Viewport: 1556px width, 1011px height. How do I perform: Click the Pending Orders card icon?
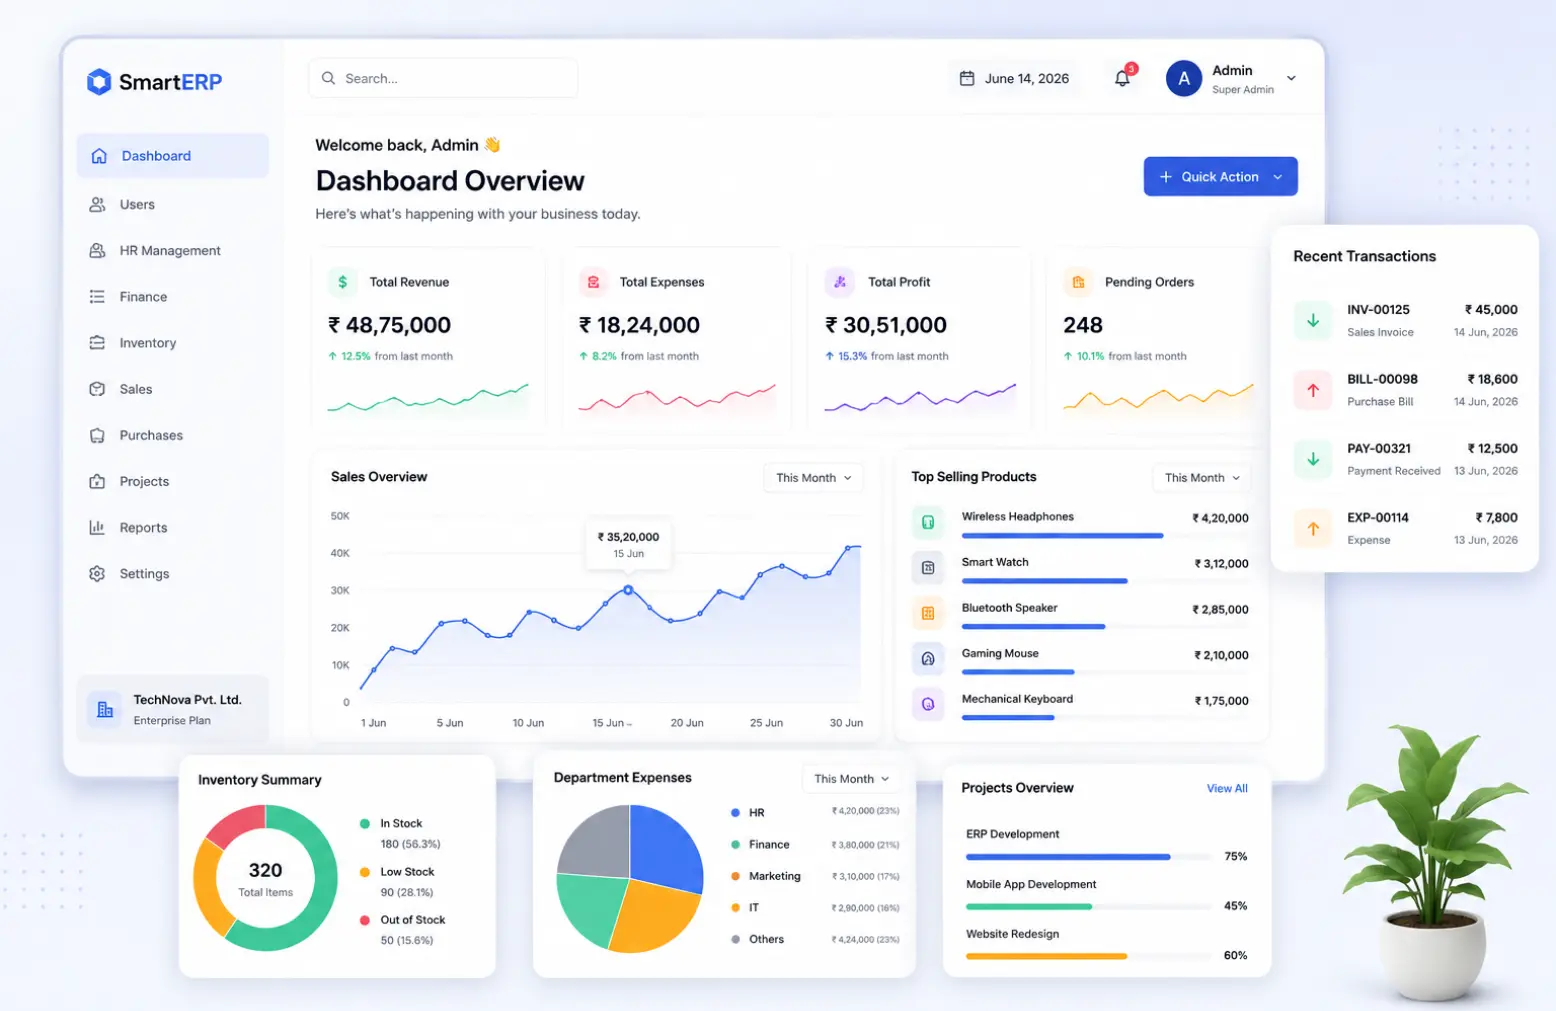pos(1078,282)
